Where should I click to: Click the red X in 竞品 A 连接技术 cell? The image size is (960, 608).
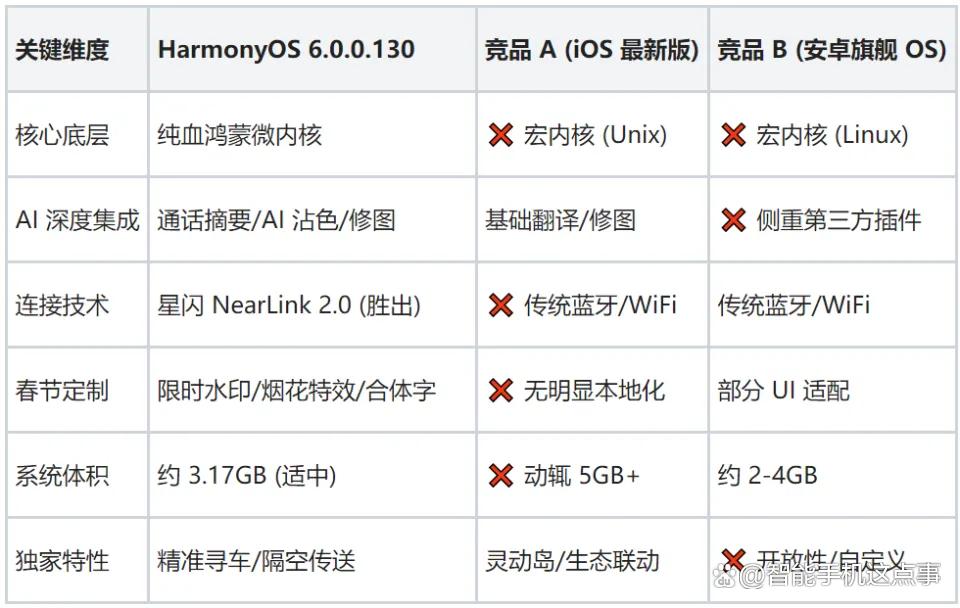pyautogui.click(x=501, y=305)
